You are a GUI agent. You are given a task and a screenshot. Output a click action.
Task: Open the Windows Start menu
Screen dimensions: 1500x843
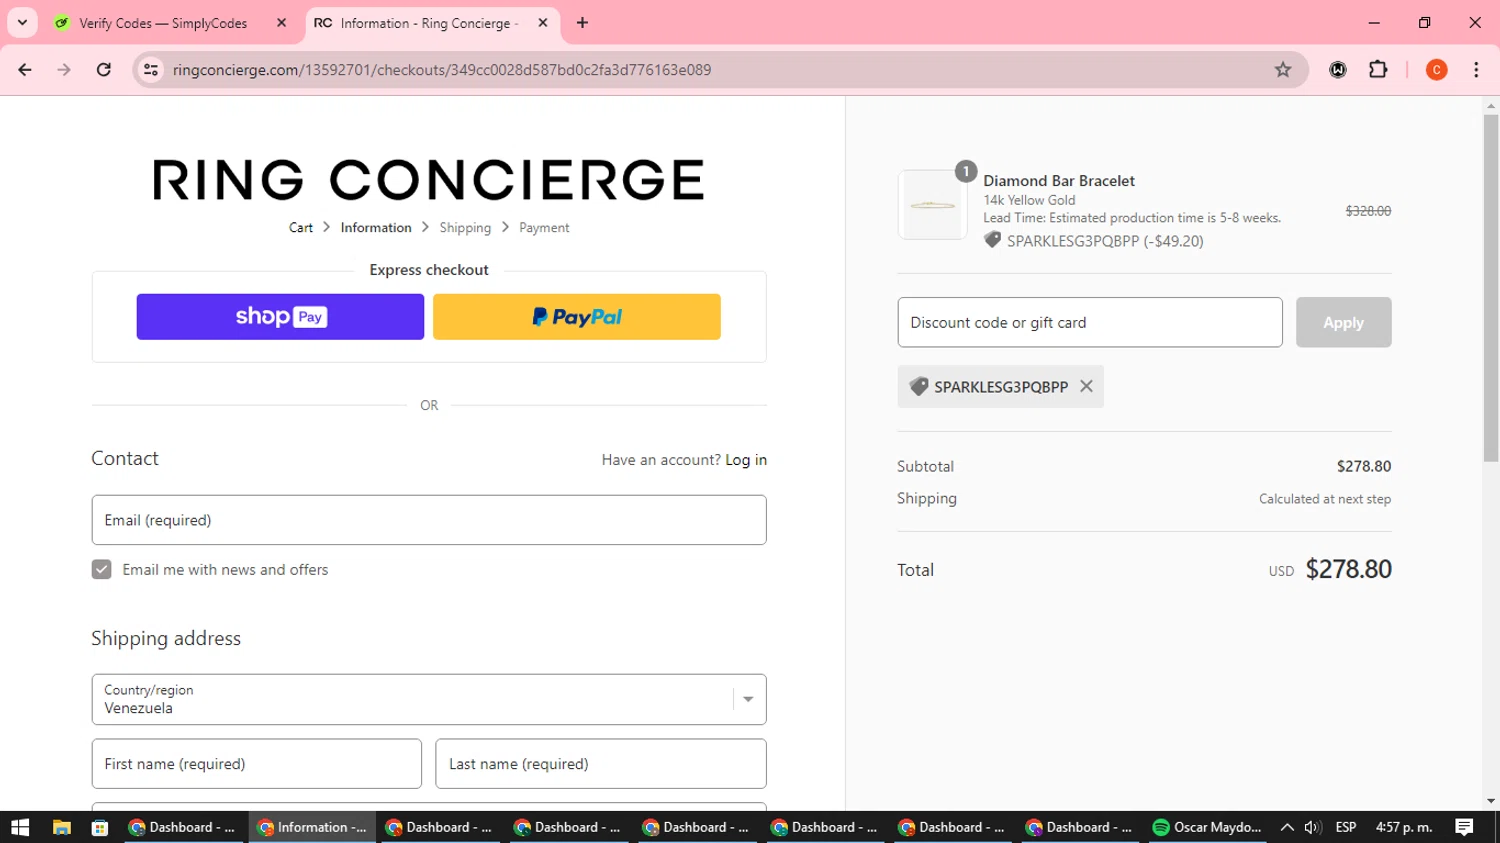pos(20,827)
